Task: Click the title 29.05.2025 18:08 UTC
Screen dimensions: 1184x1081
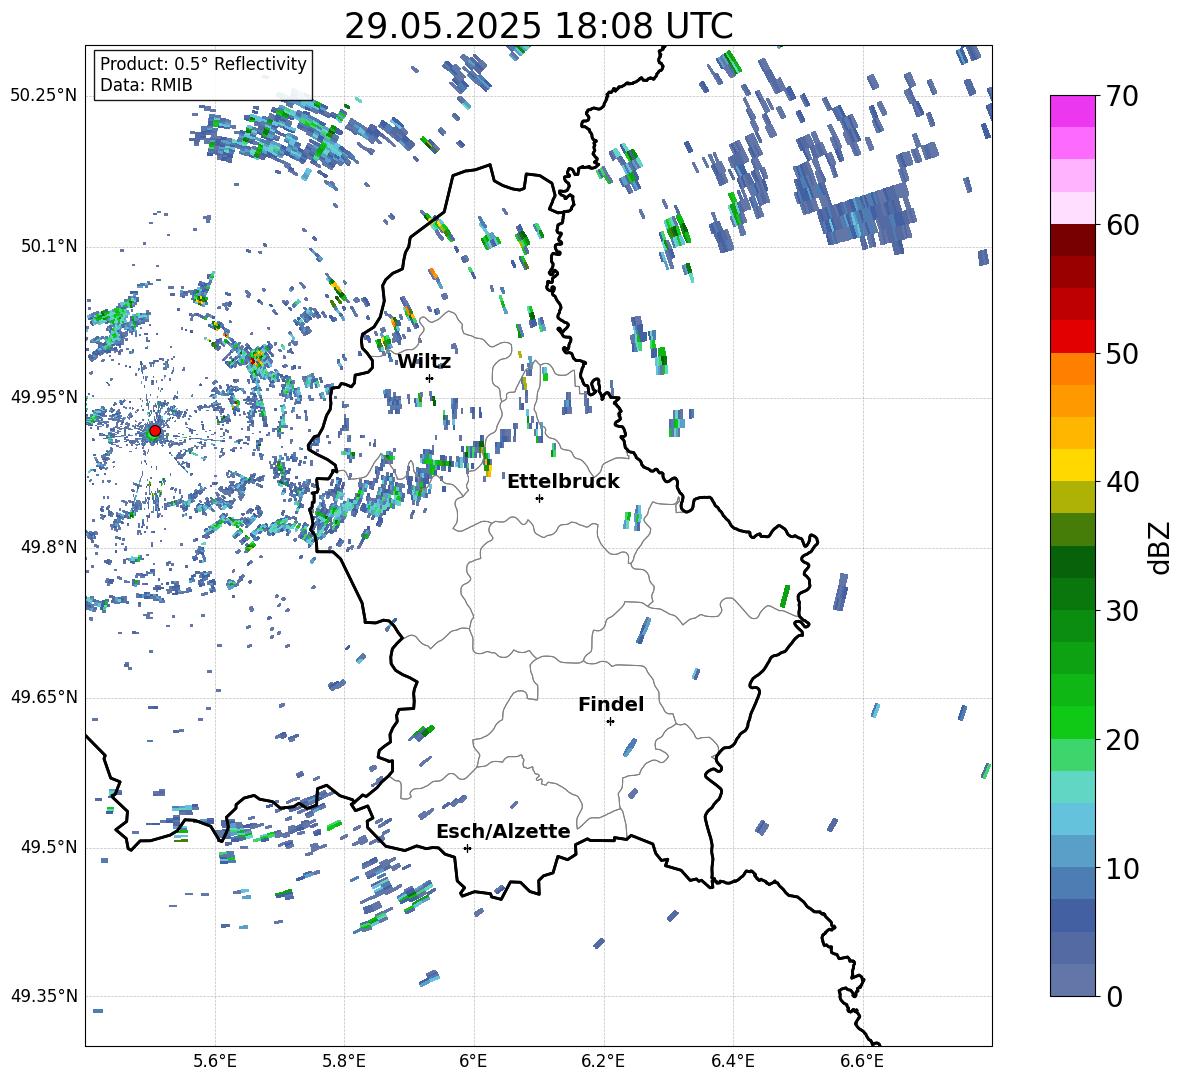Action: 538,26
